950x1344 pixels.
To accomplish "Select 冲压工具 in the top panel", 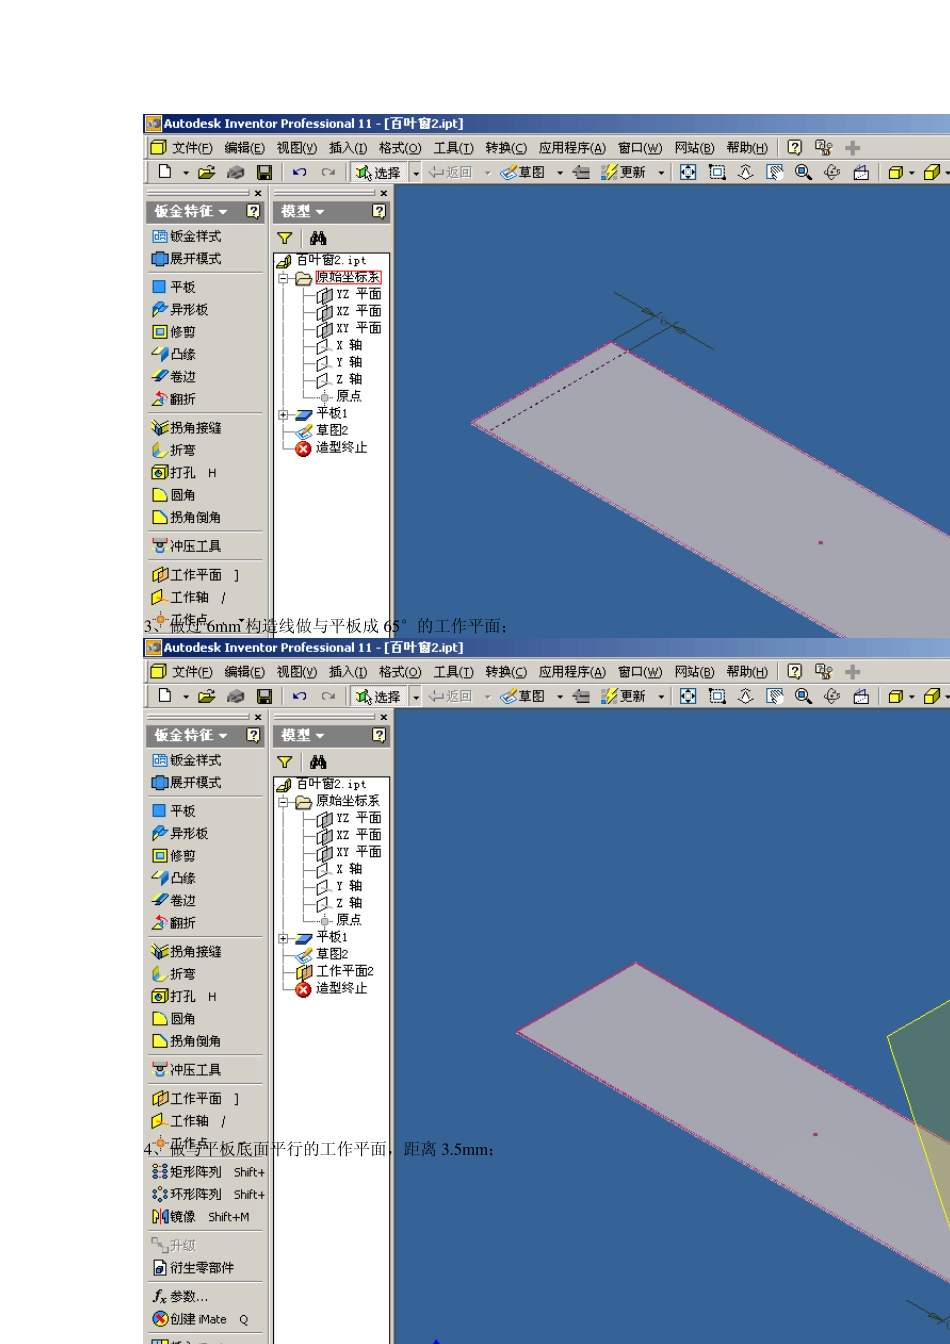I will pyautogui.click(x=187, y=546).
